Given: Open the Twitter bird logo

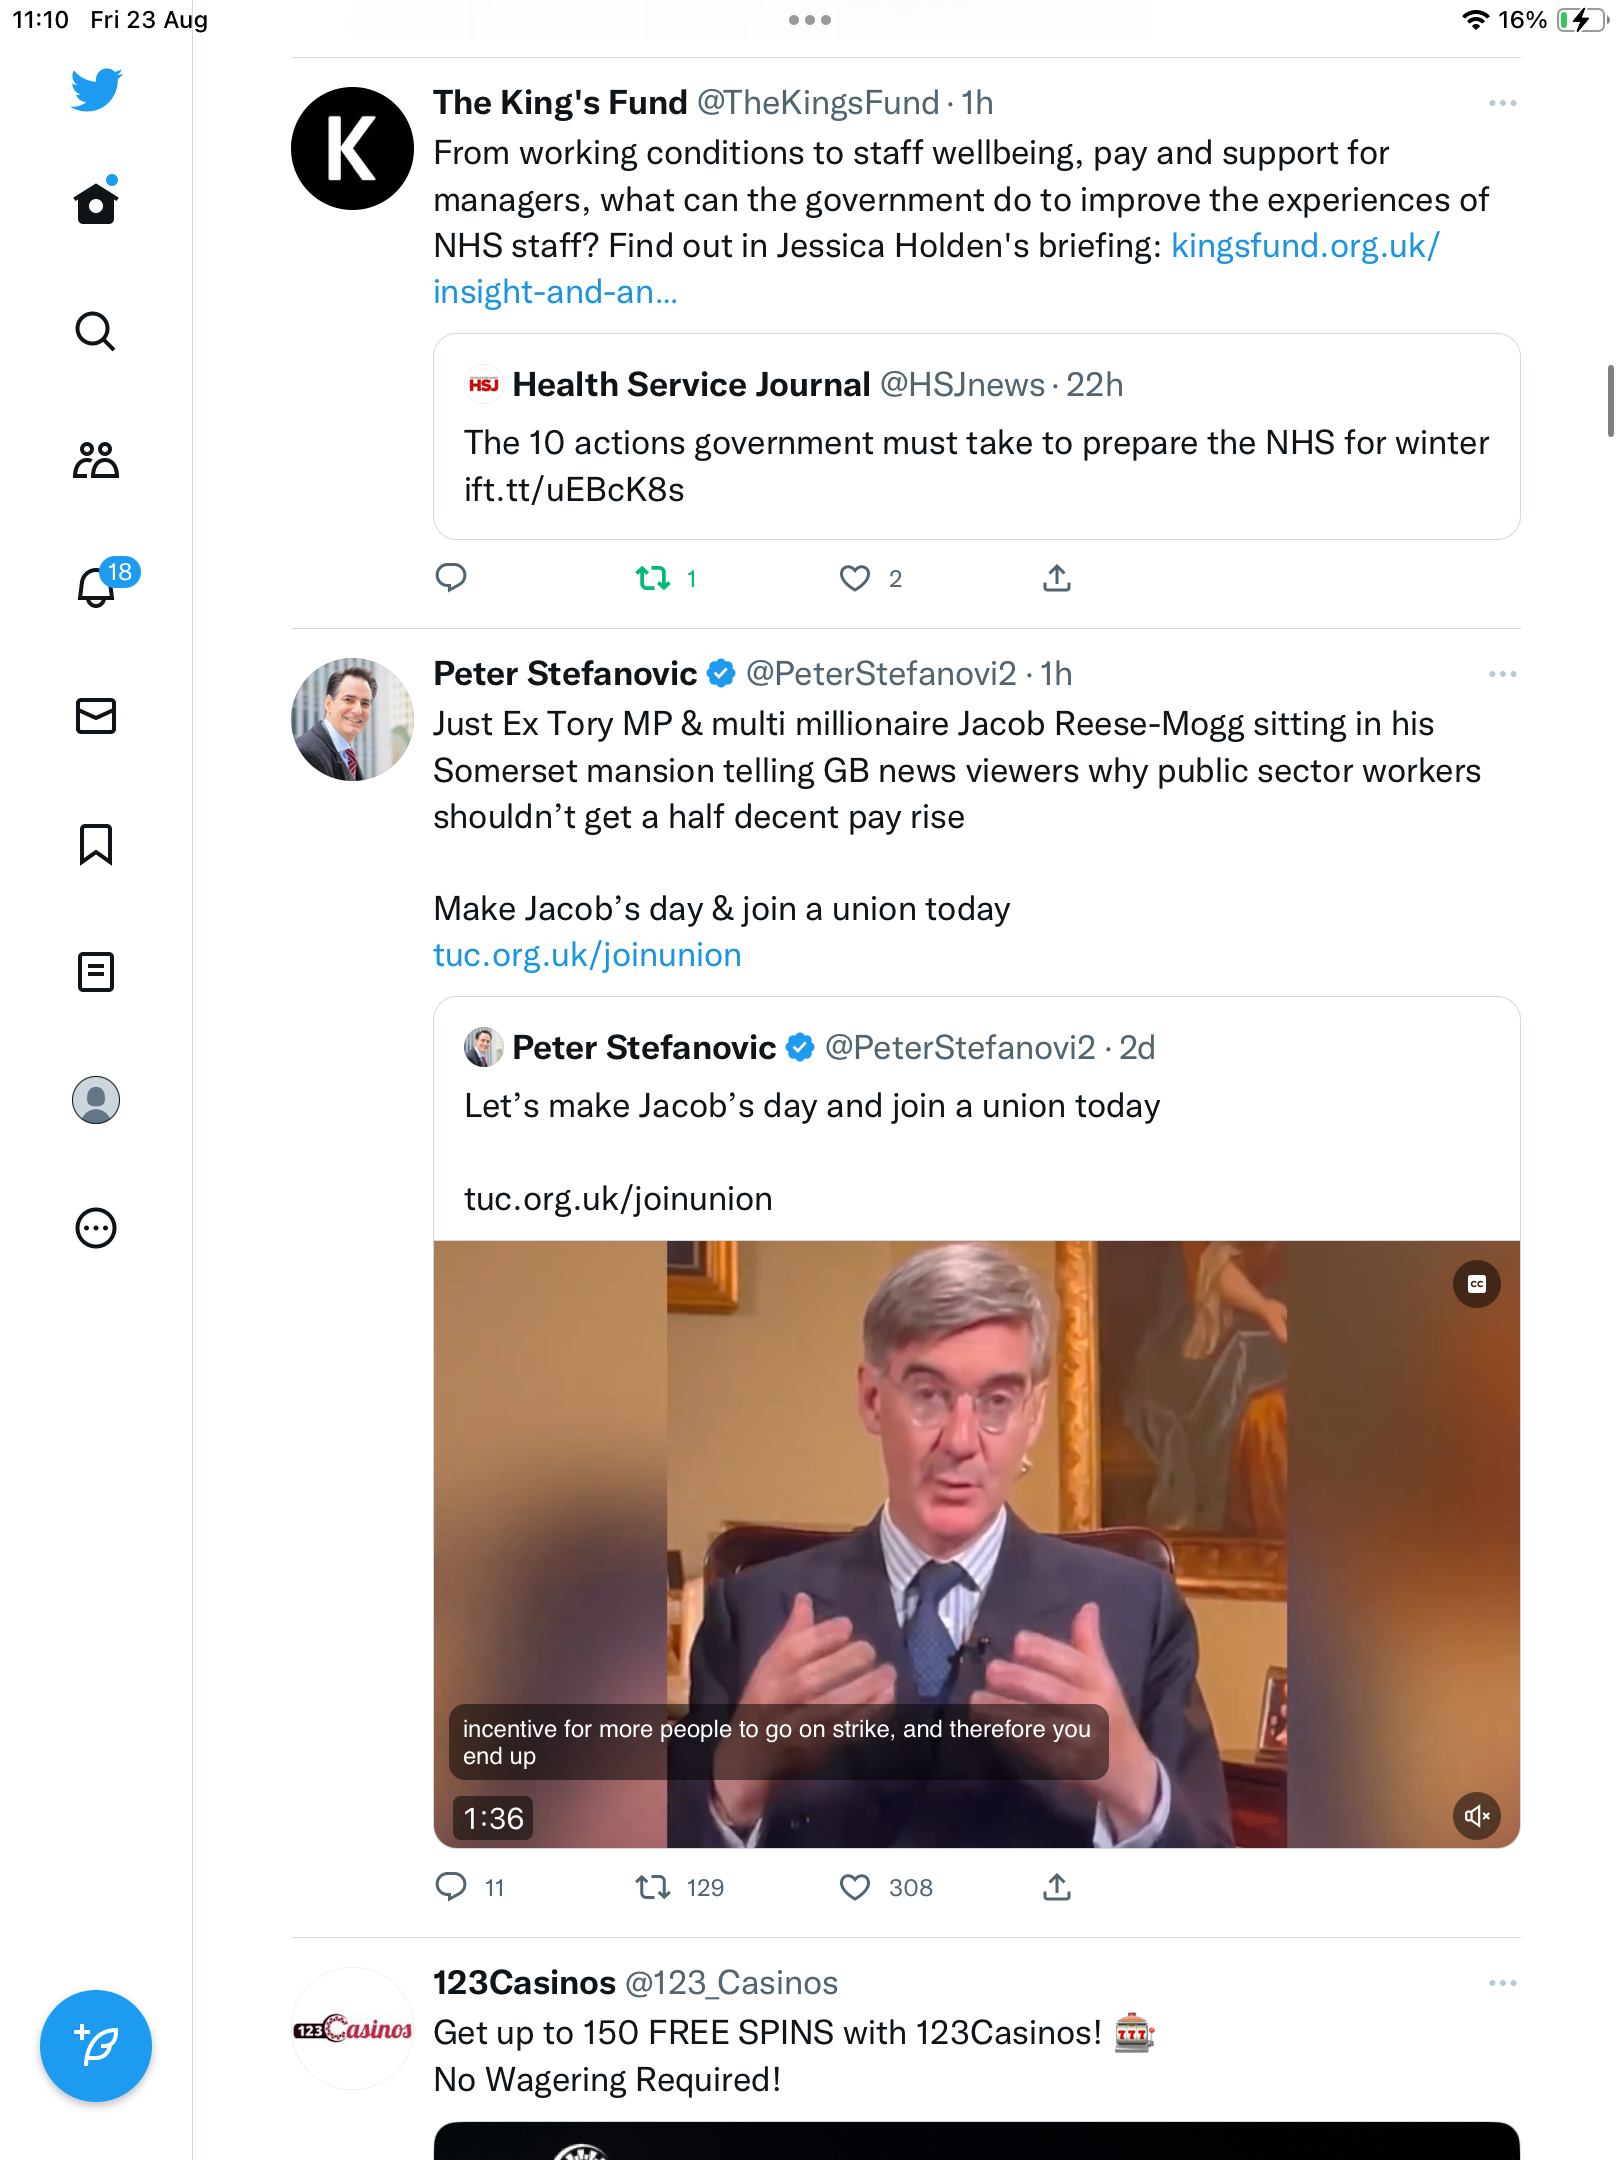Looking at the screenshot, I should click(96, 89).
